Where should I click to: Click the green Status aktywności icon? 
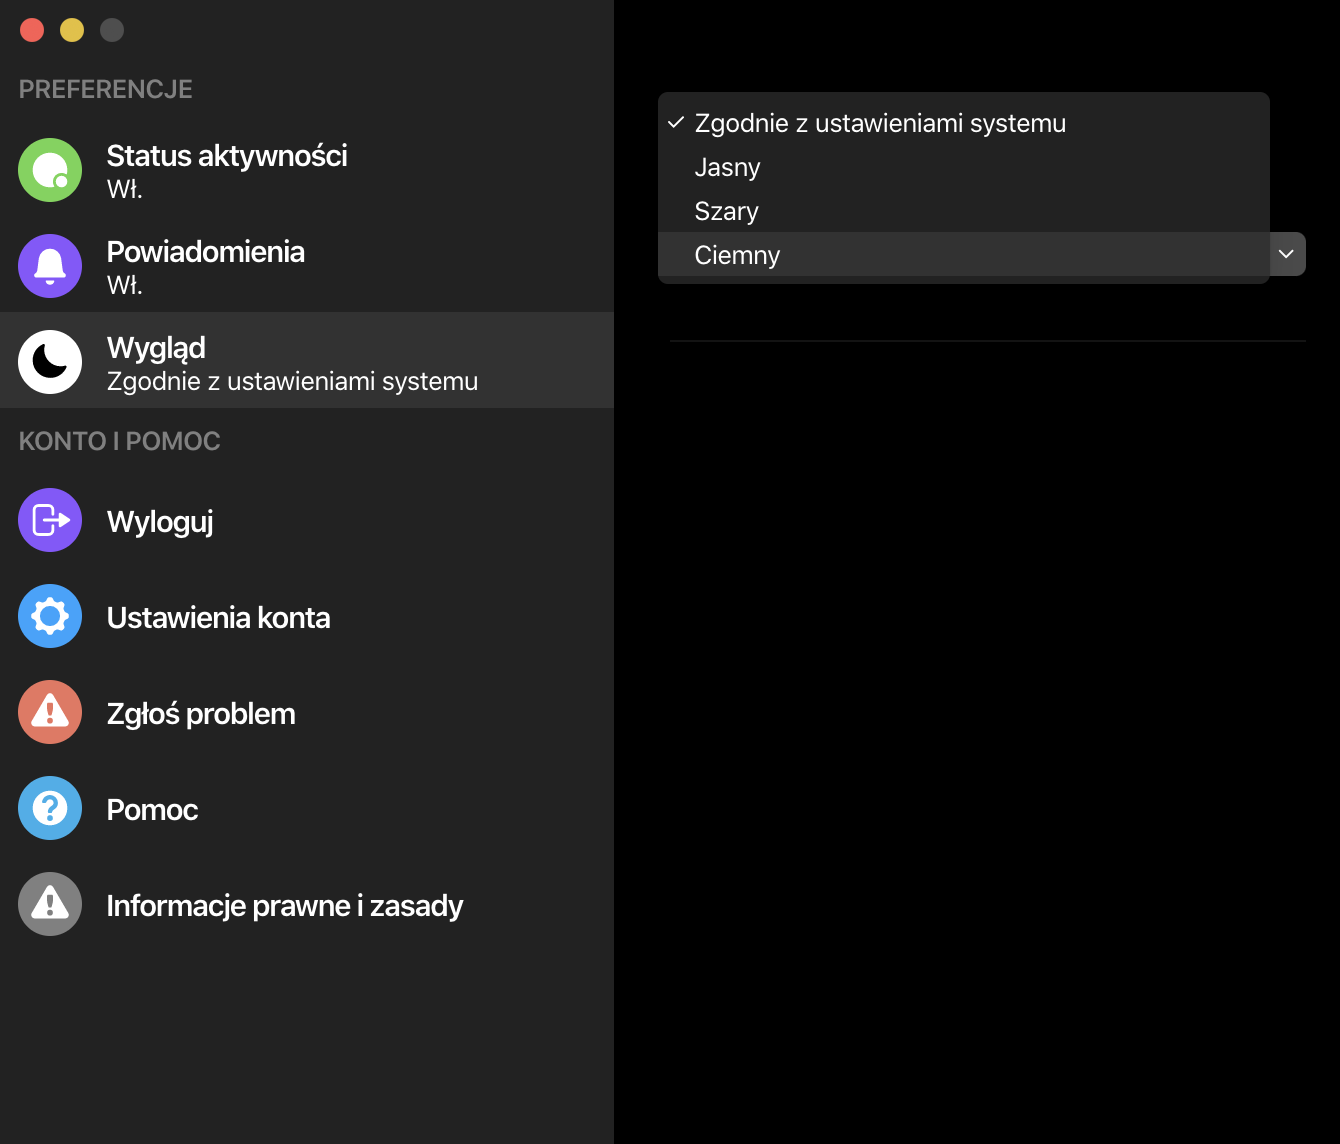pos(50,170)
